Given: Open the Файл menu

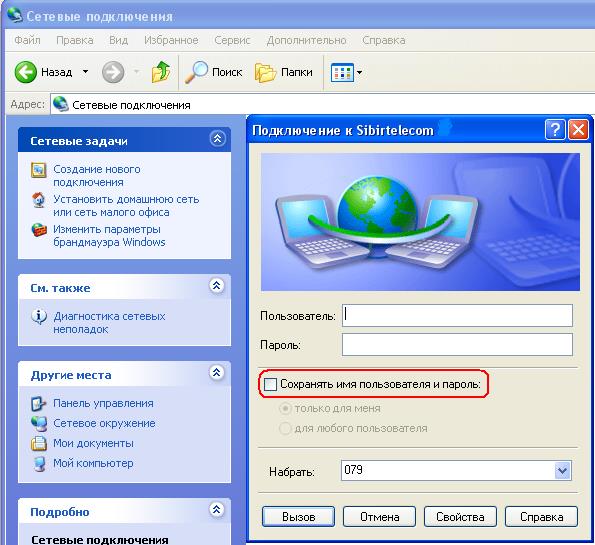Looking at the screenshot, I should point(27,40).
